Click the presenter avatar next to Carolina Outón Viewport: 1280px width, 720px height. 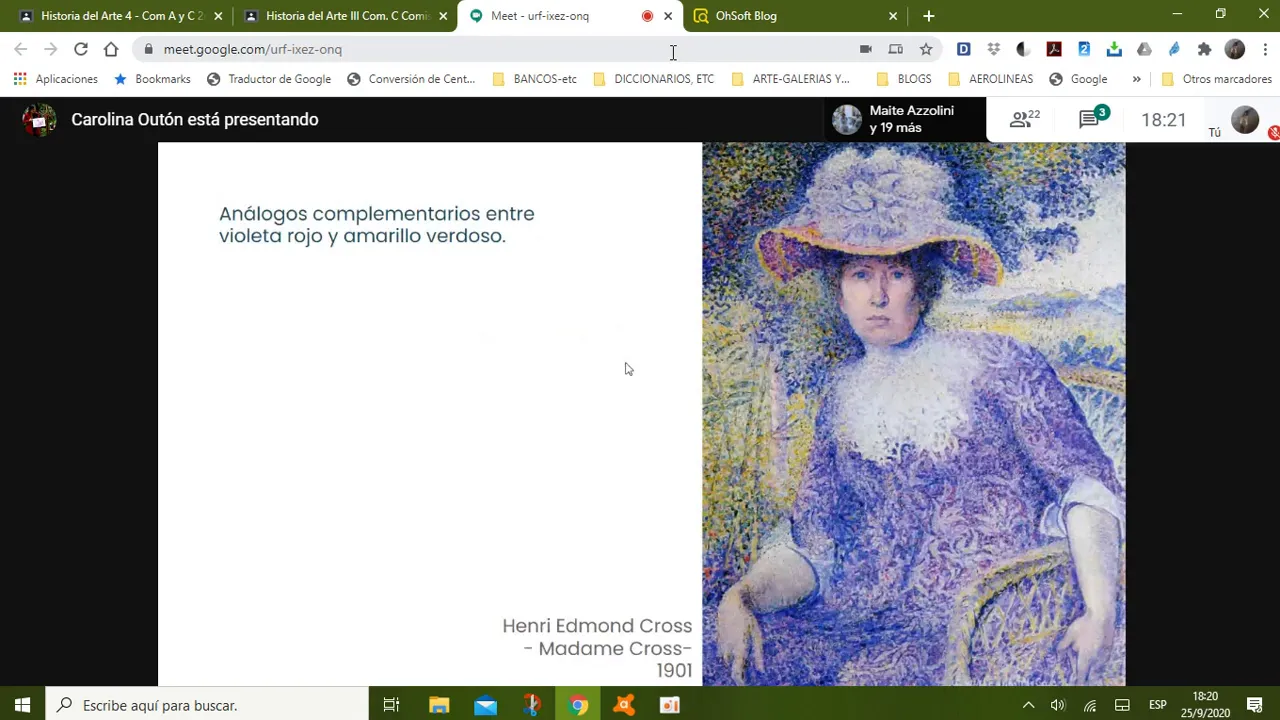(39, 120)
